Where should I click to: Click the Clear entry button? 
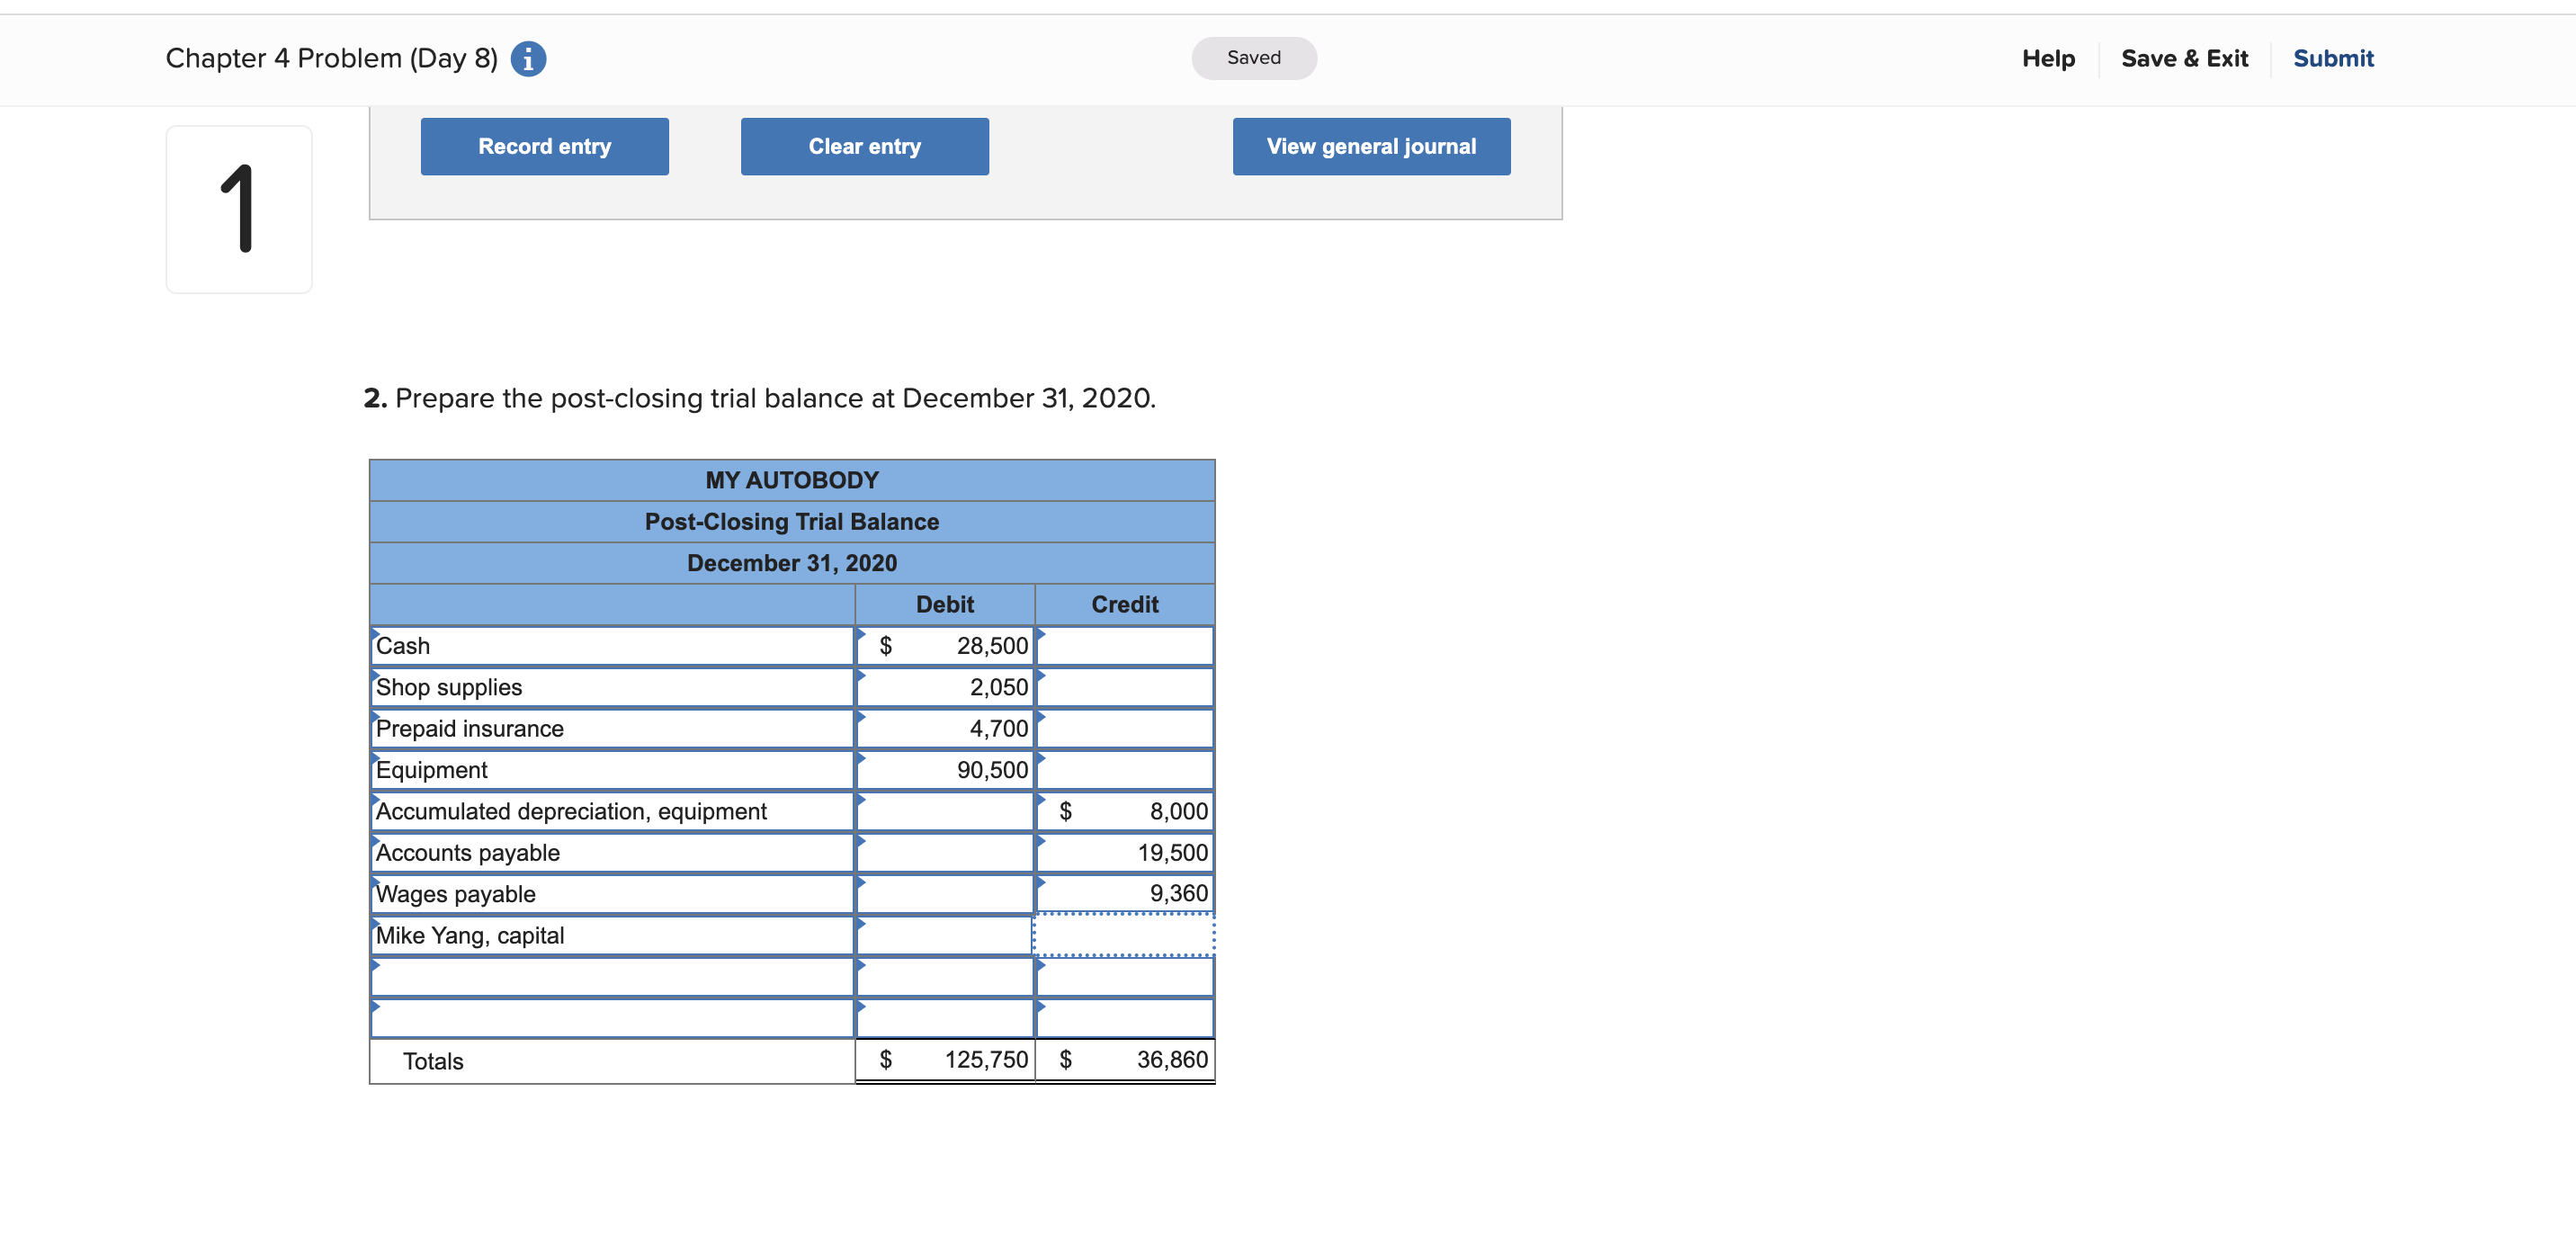[x=864, y=146]
